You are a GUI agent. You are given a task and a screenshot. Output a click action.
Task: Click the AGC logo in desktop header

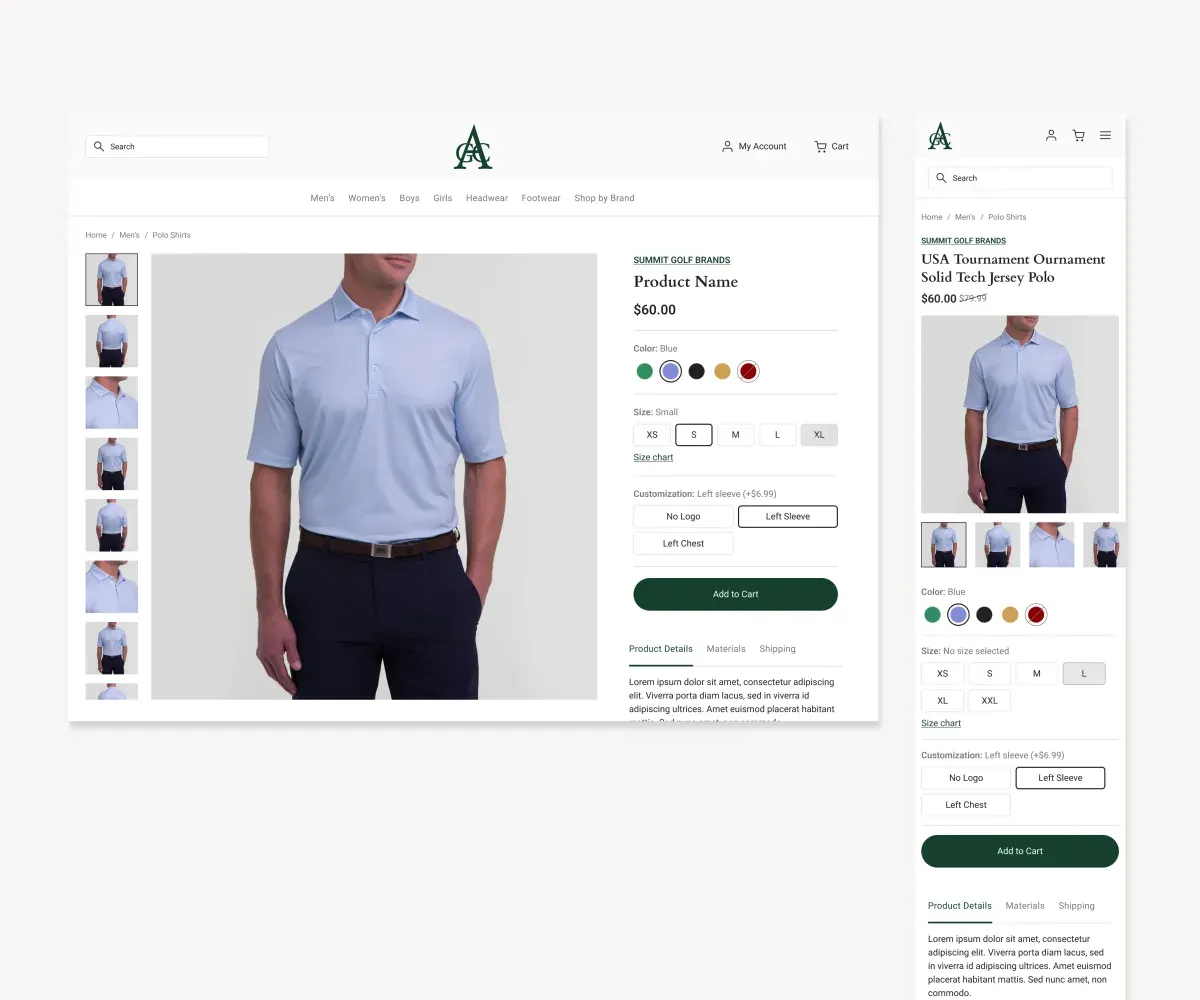click(x=473, y=147)
